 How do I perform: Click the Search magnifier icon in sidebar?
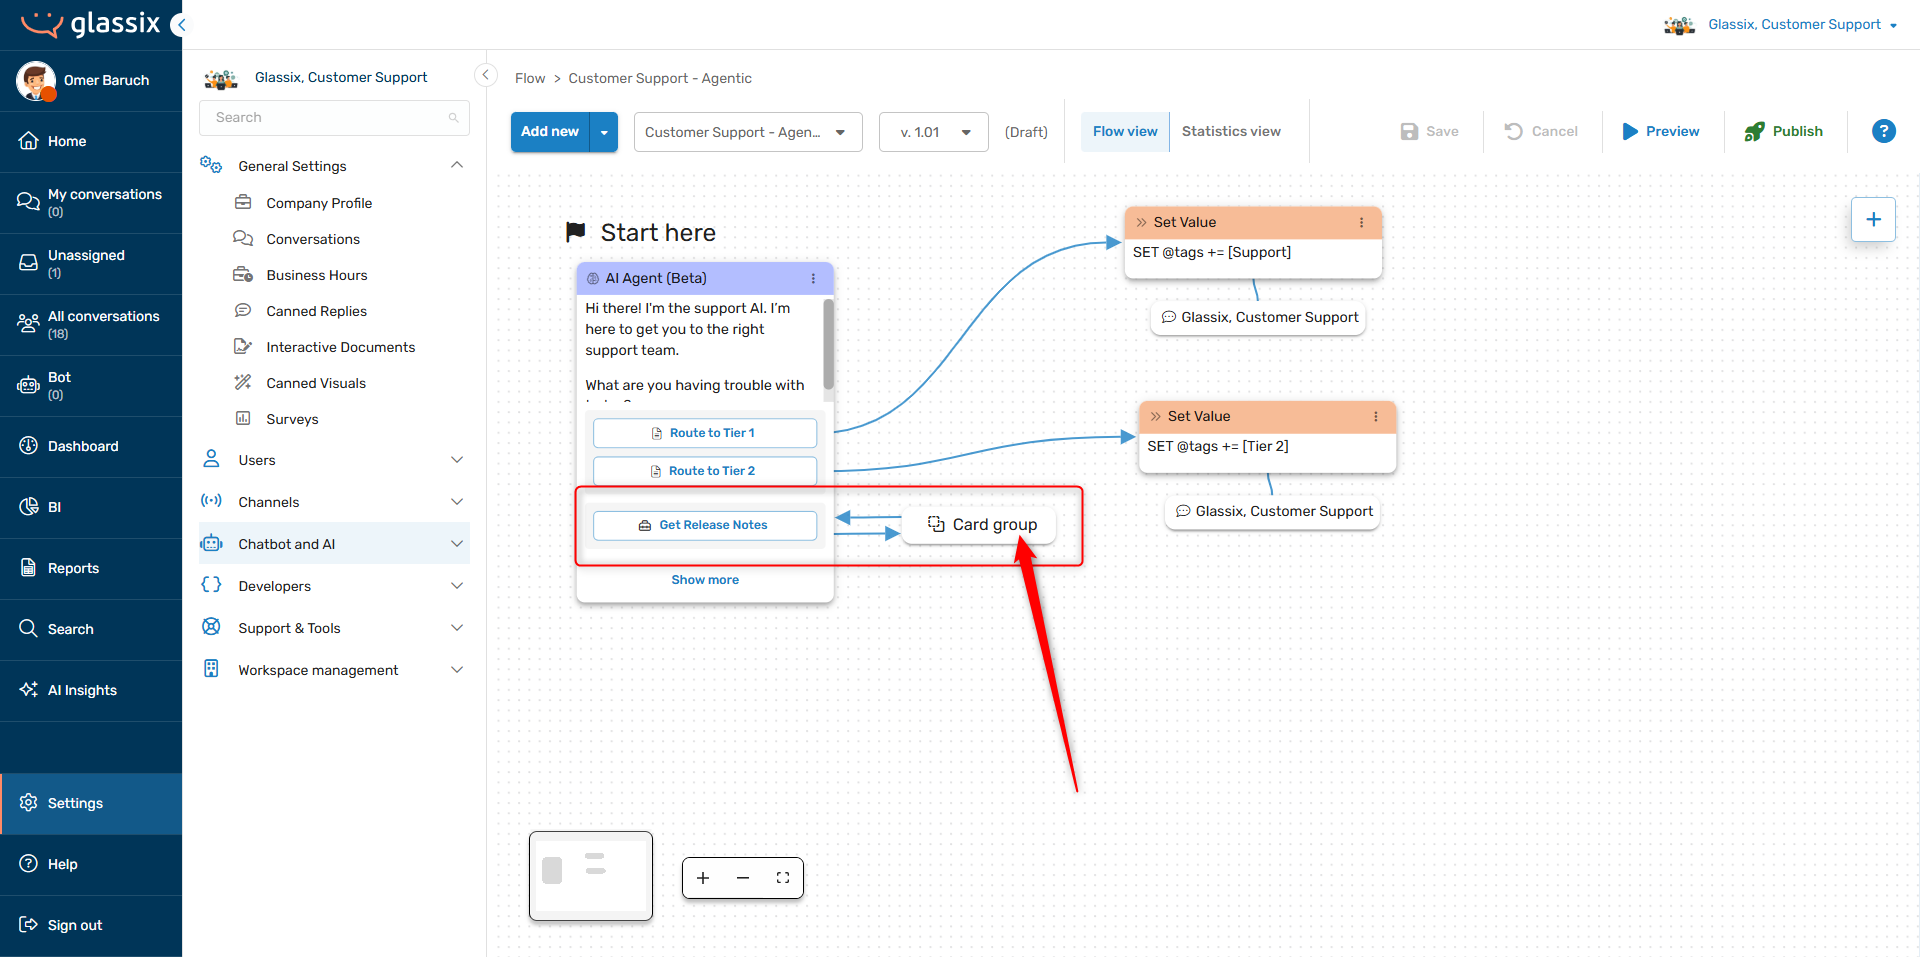coord(28,628)
